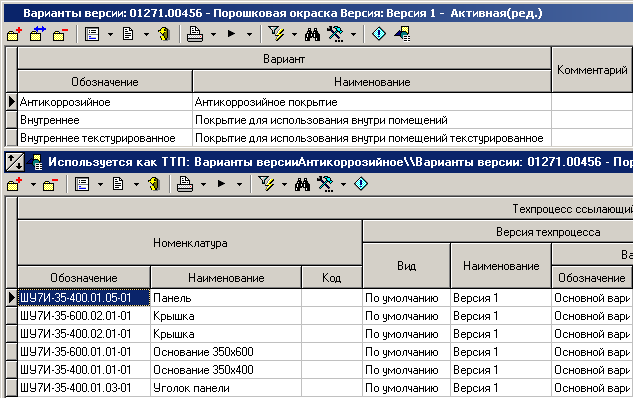Image resolution: width=633 pixels, height=398 pixels.
Task: Select row ШУ7И-35-600.02.01-01 Крышка
Action: [319, 316]
